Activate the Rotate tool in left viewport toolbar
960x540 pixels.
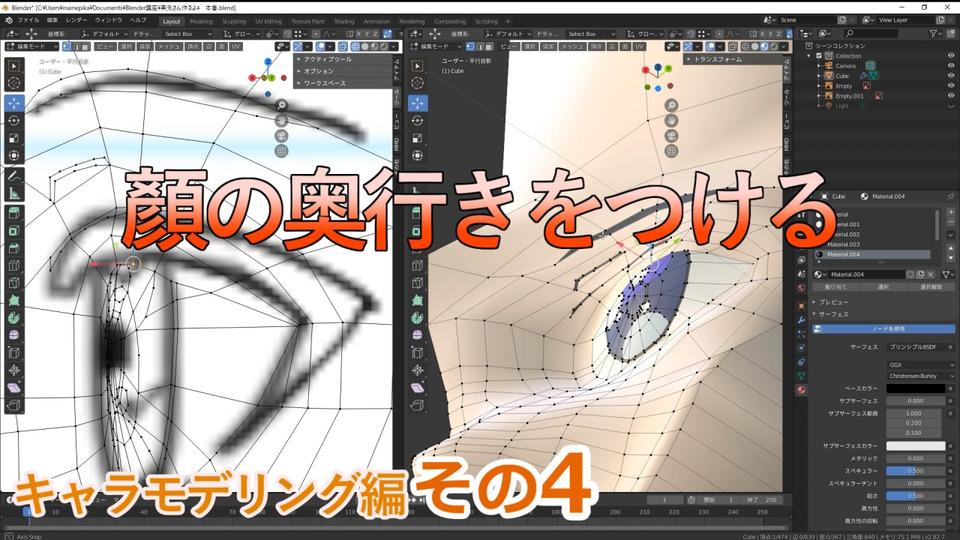pyautogui.click(x=14, y=121)
